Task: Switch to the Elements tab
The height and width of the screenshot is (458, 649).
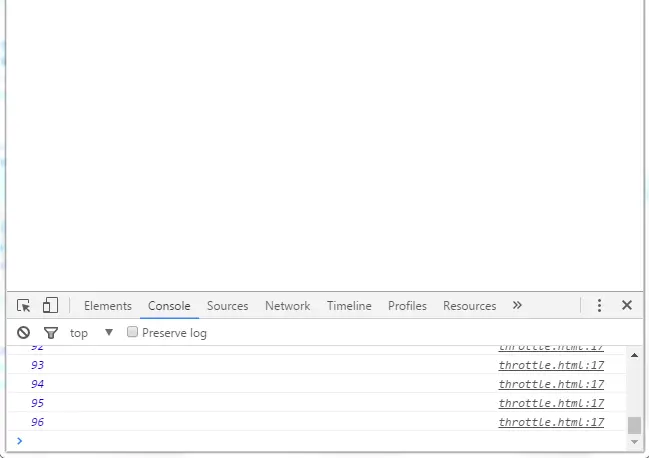Action: (108, 306)
